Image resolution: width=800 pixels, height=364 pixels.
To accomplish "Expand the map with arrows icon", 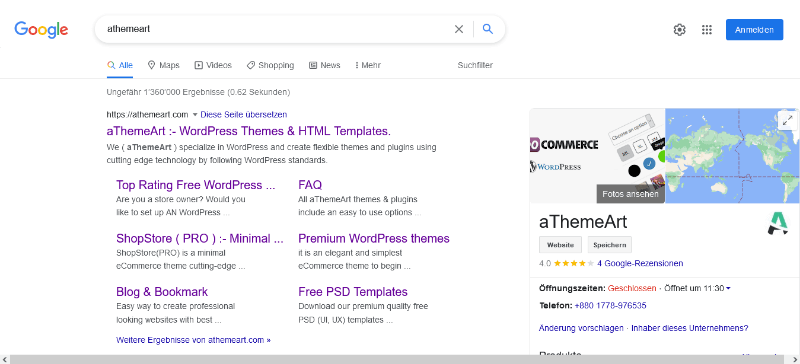I will [788, 121].
